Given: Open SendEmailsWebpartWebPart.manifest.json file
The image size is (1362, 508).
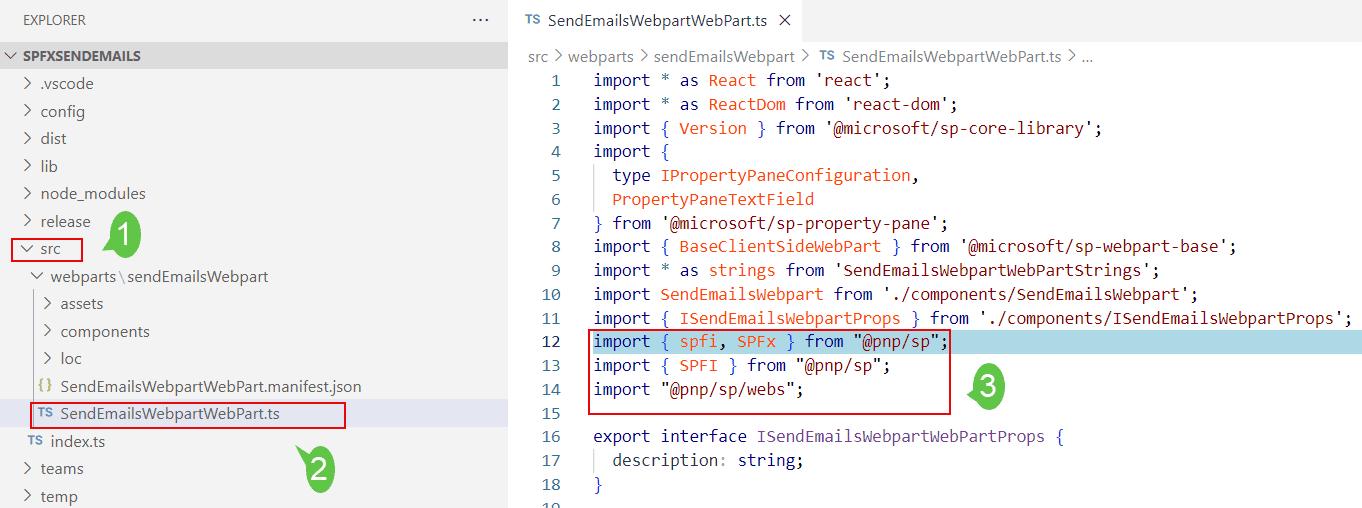Looking at the screenshot, I should click(211, 386).
